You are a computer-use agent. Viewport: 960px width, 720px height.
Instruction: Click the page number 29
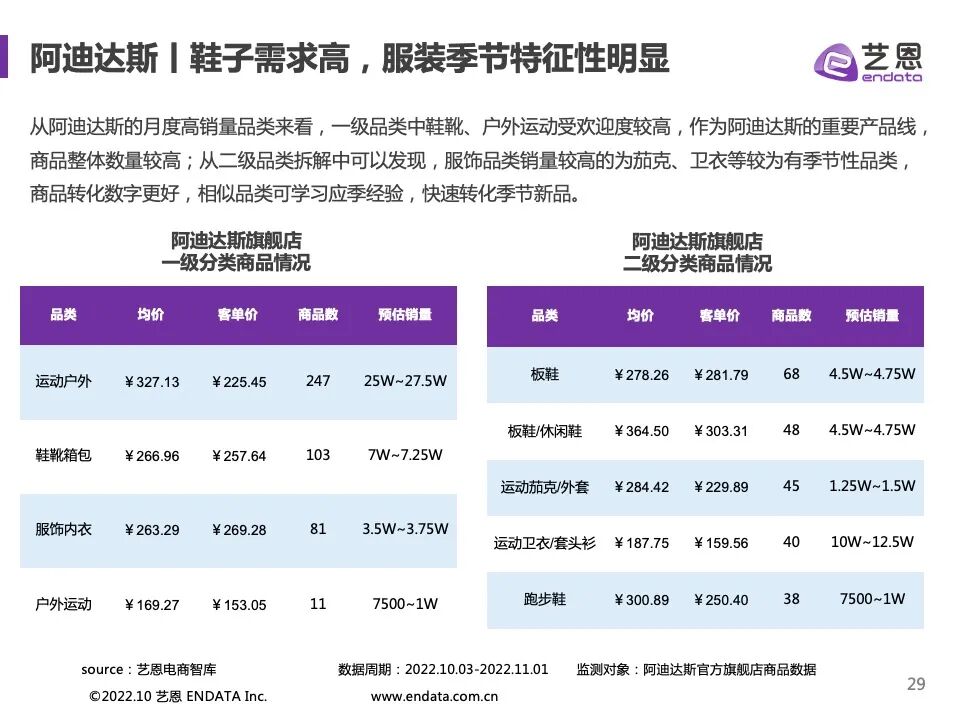point(916,684)
